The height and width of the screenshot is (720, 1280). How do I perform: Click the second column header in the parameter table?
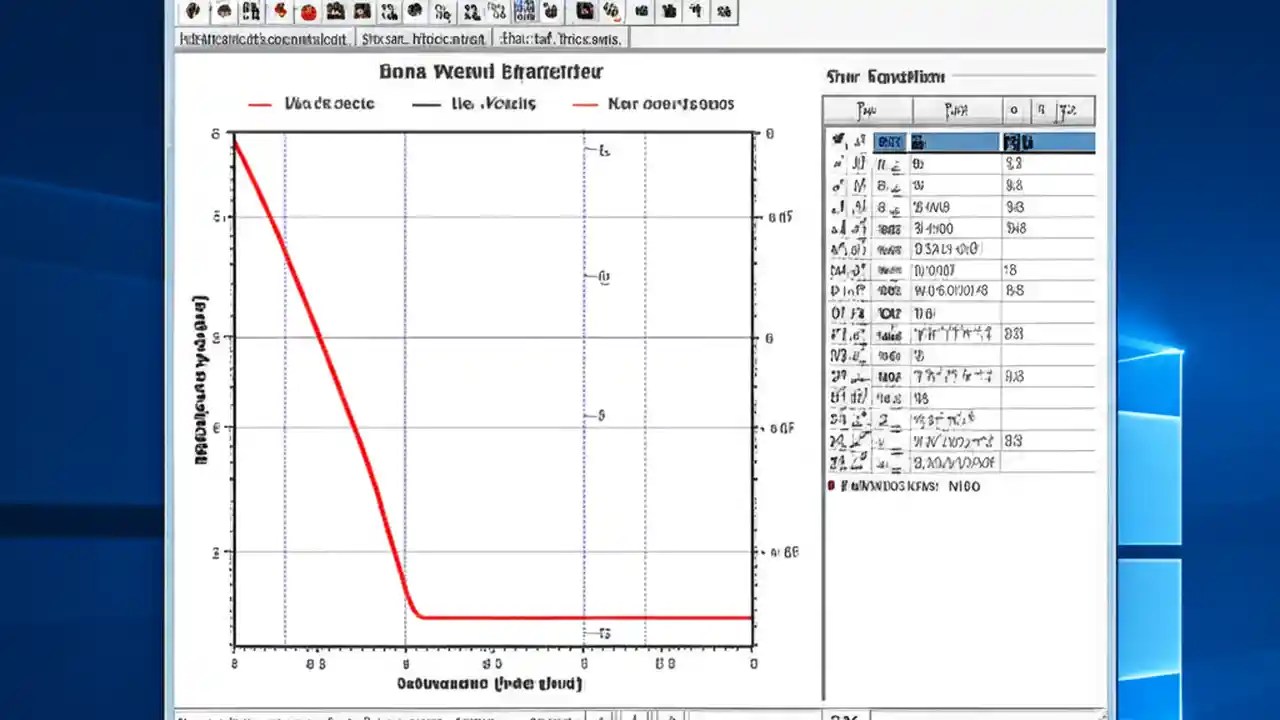[958, 110]
